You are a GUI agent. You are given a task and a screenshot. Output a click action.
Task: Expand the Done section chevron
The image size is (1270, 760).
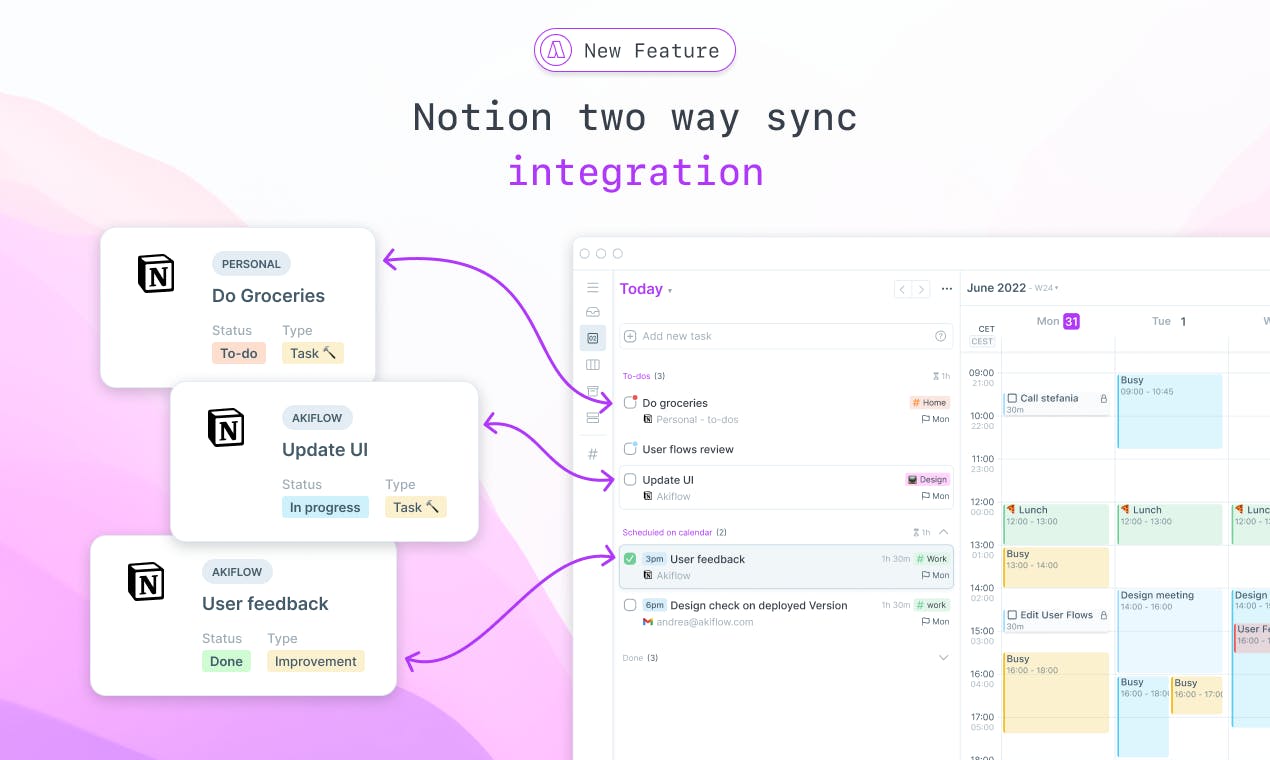(x=943, y=658)
